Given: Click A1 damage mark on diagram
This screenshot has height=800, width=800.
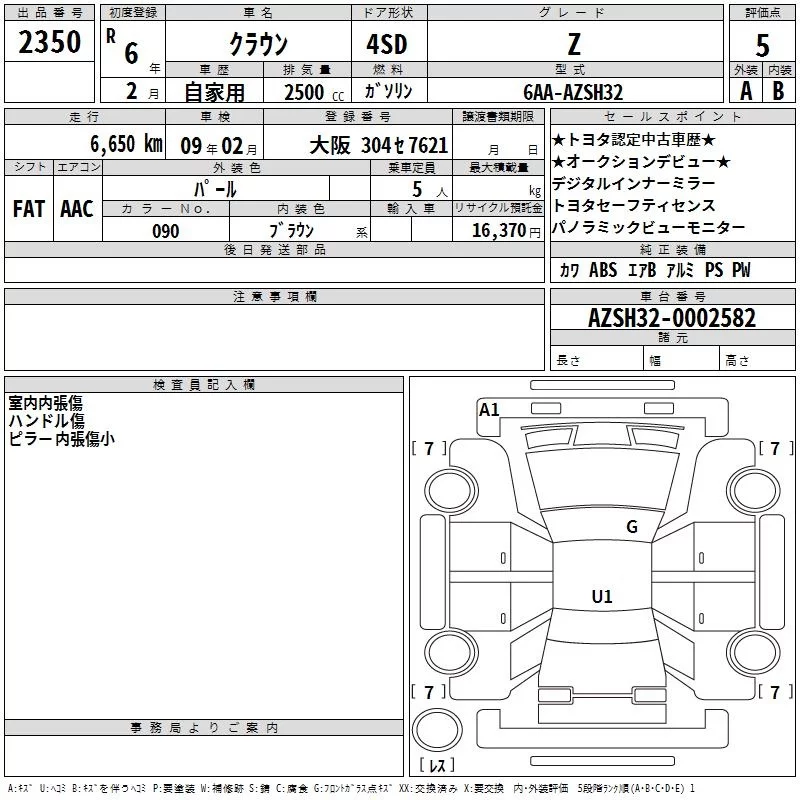Looking at the screenshot, I should click(x=489, y=410).
